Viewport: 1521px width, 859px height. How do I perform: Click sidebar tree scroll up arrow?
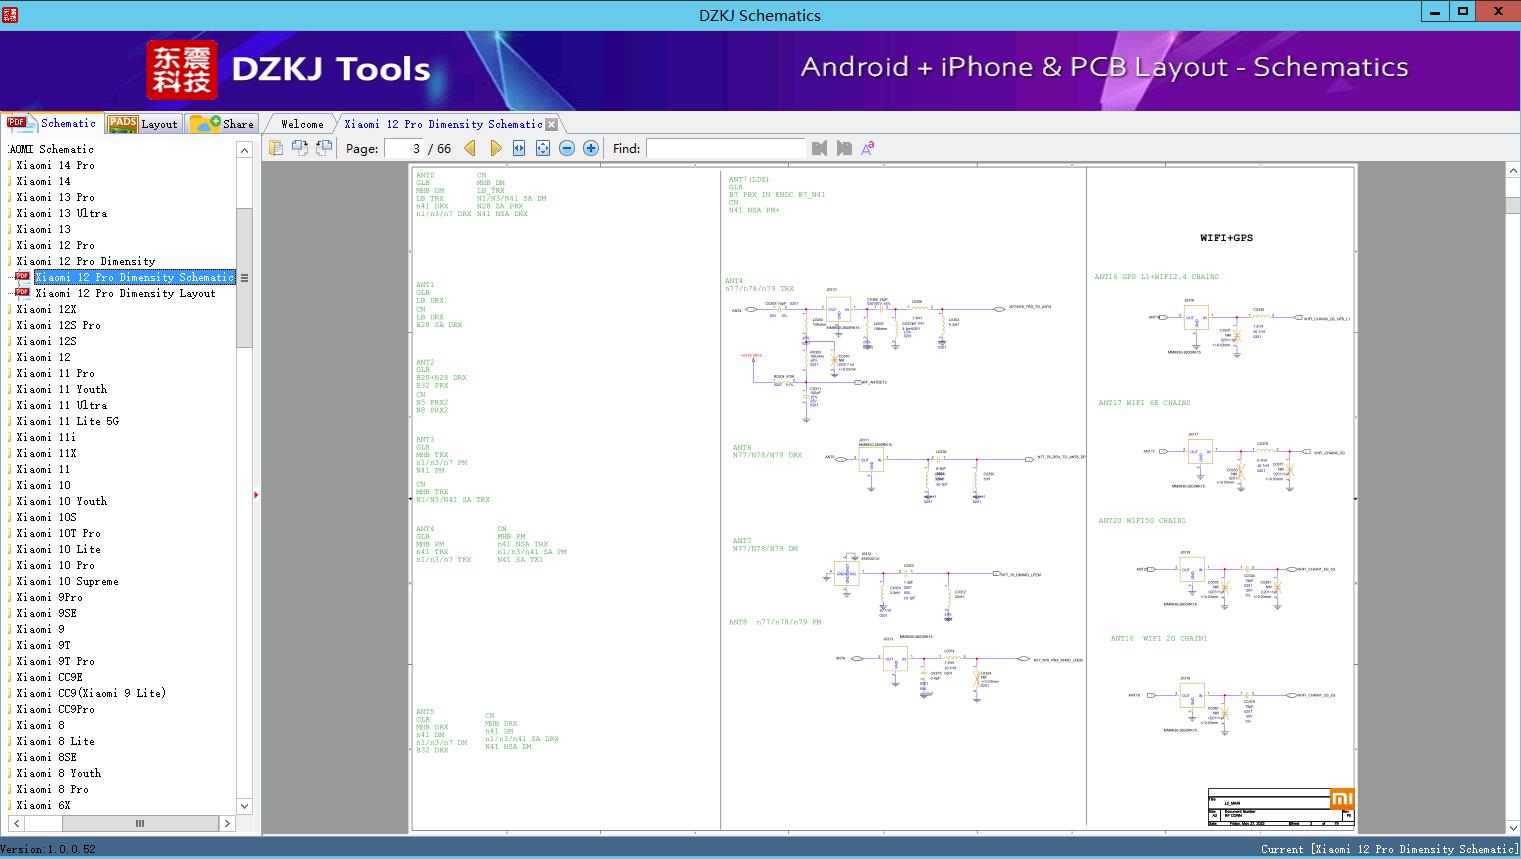click(244, 150)
